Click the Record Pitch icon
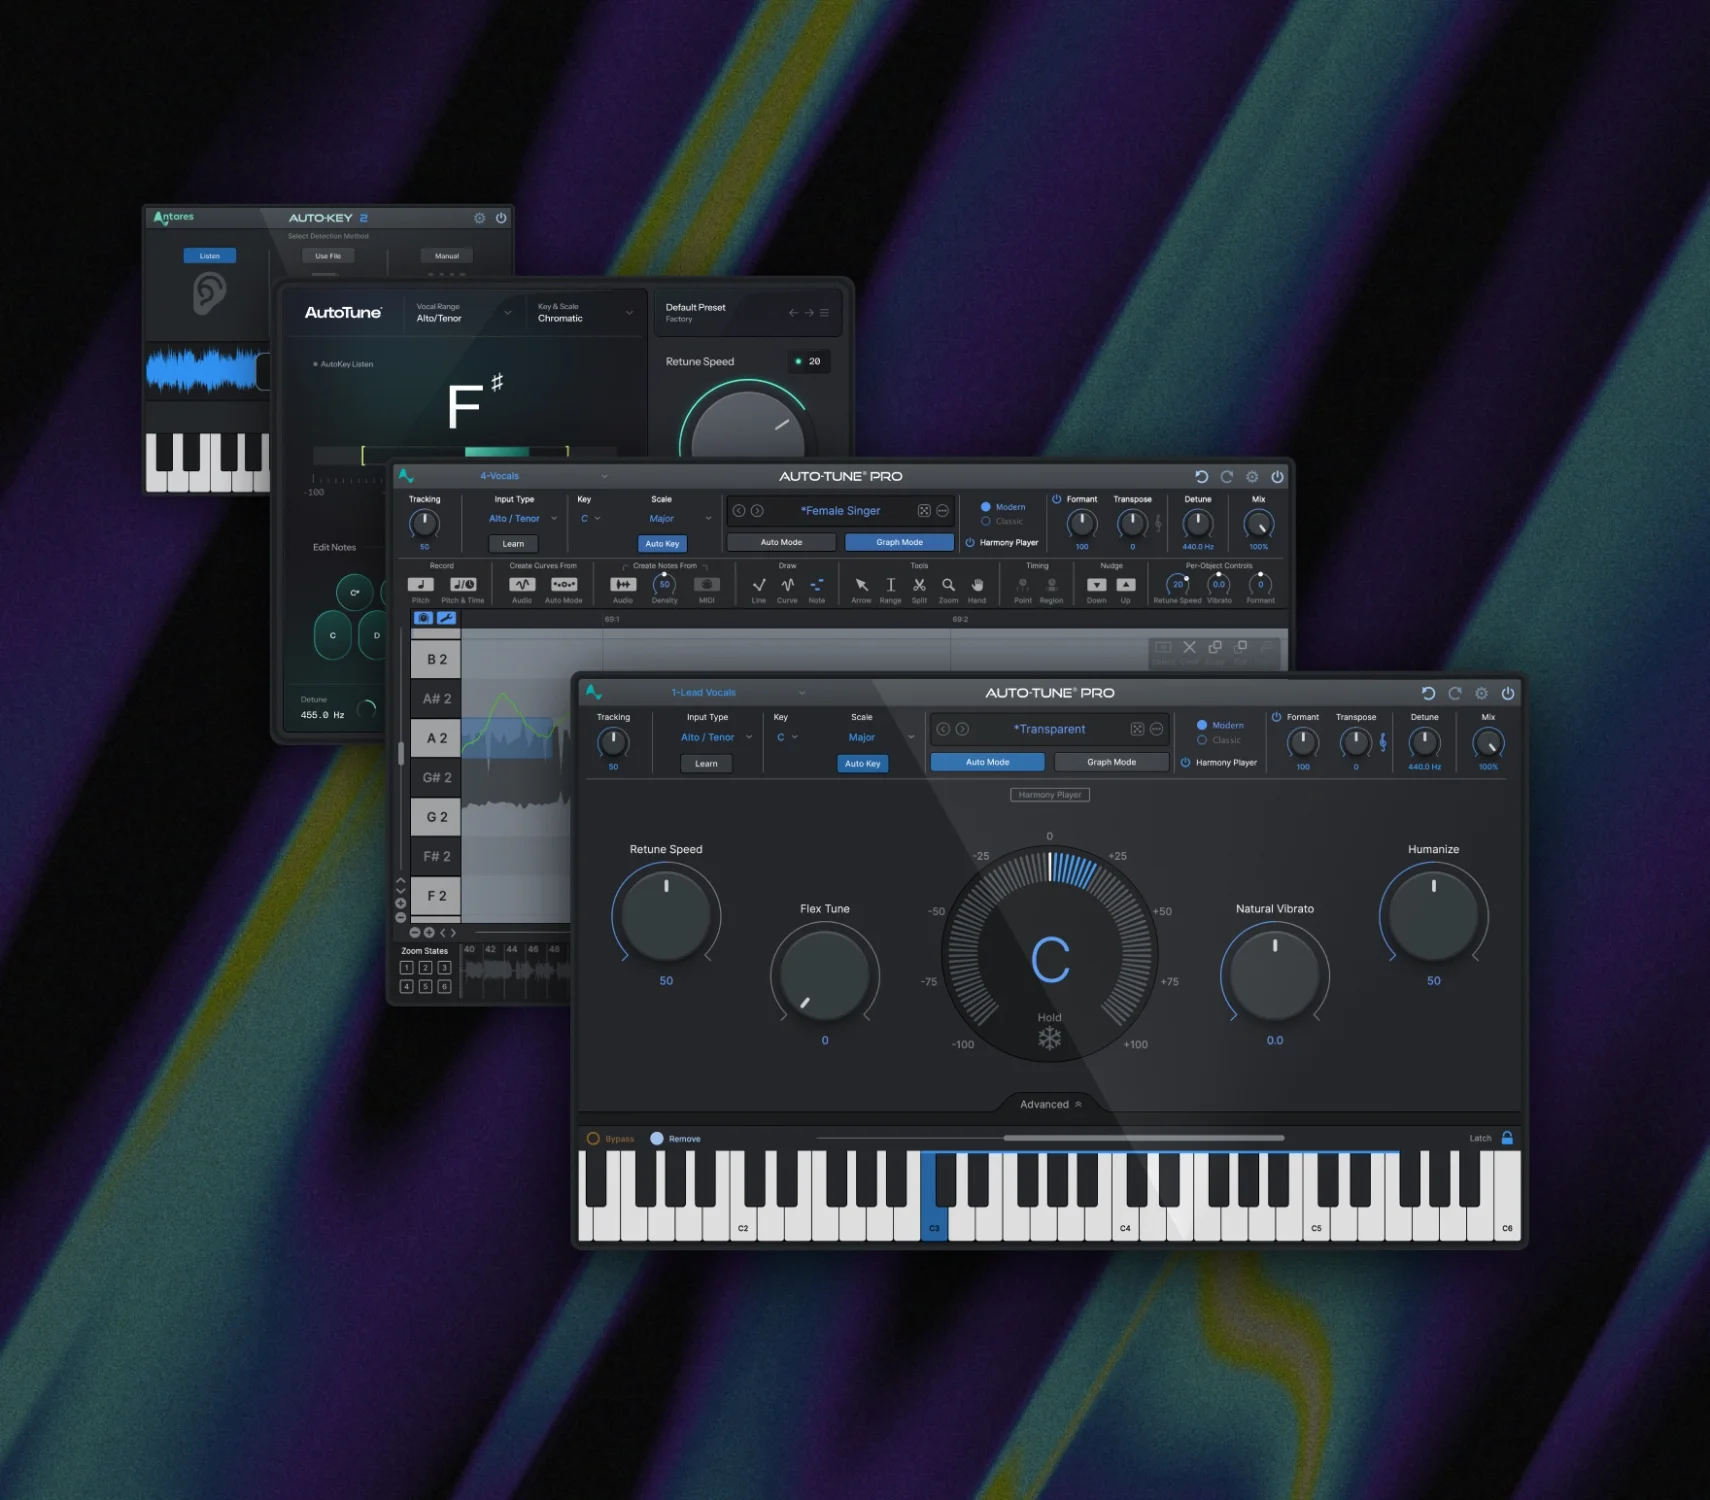The height and width of the screenshot is (1500, 1710). click(421, 585)
